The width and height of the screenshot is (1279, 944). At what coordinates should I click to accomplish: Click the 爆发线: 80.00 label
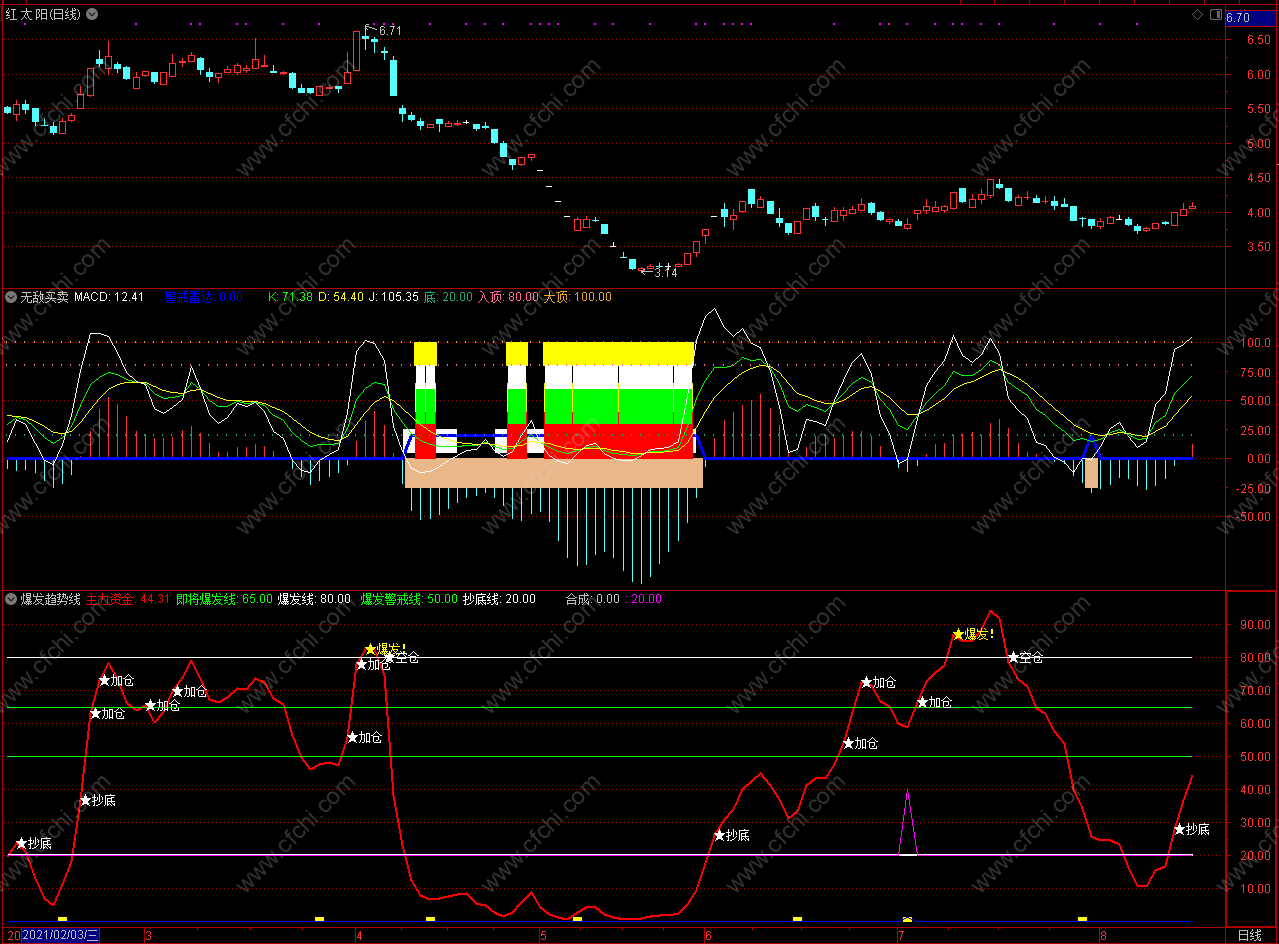pyautogui.click(x=314, y=600)
